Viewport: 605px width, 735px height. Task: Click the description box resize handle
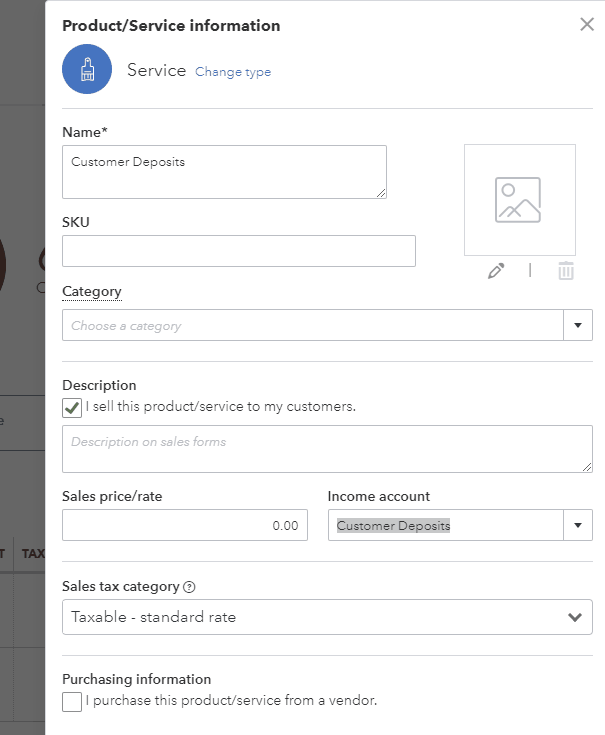tap(587, 467)
